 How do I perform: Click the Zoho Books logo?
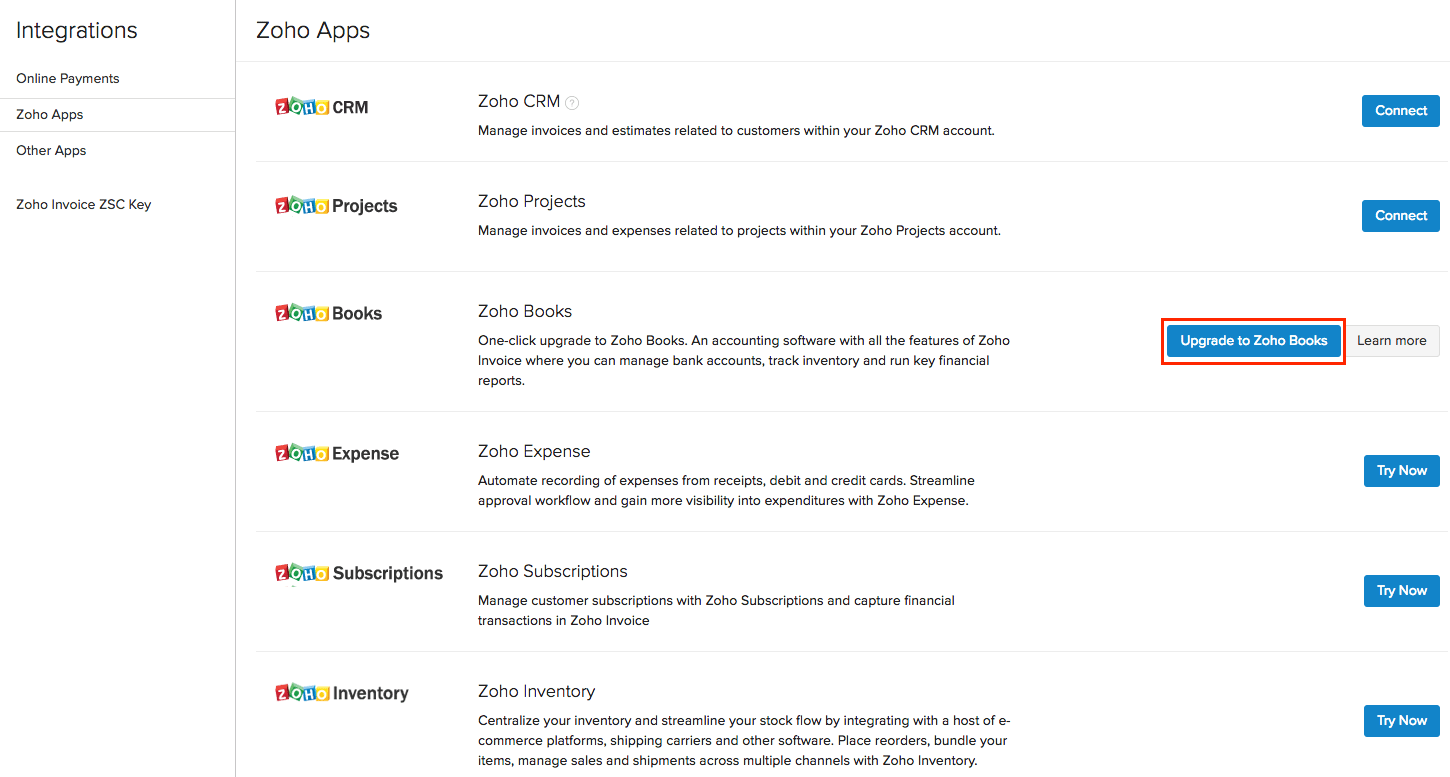click(x=328, y=313)
